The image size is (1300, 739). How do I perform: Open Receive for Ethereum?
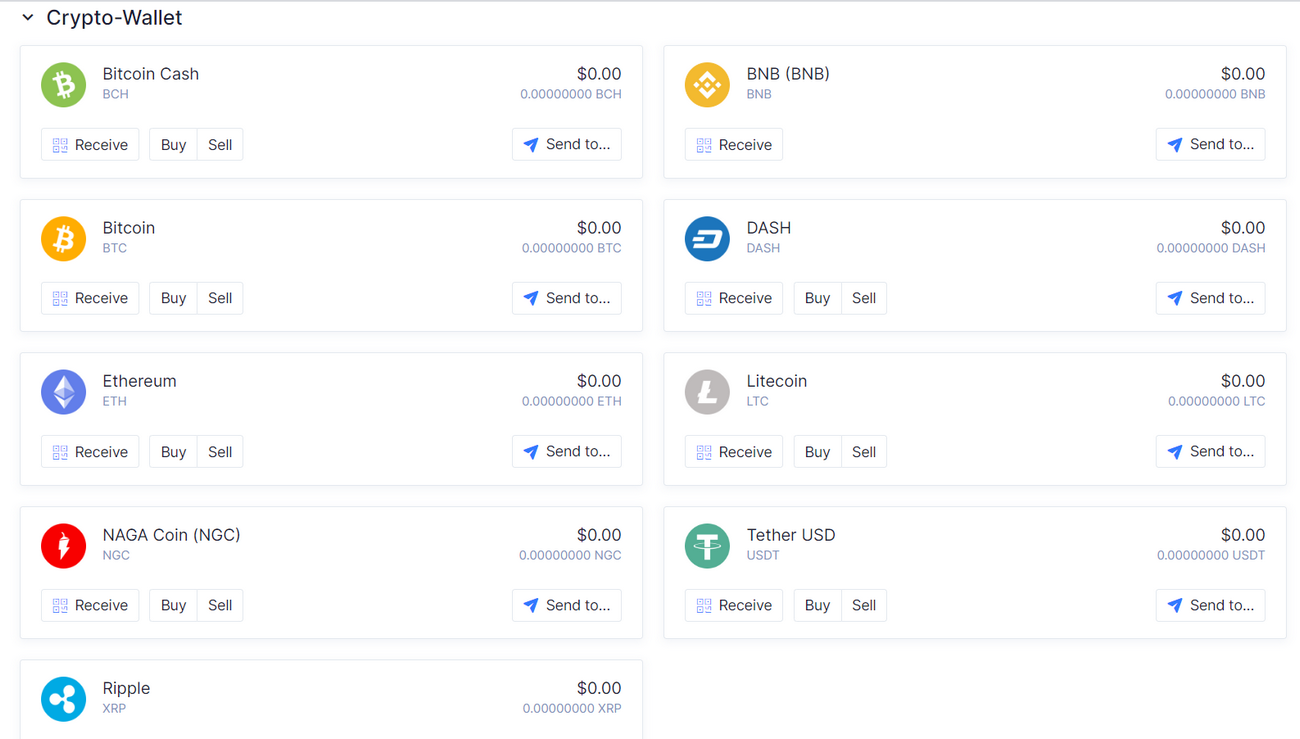coord(90,452)
